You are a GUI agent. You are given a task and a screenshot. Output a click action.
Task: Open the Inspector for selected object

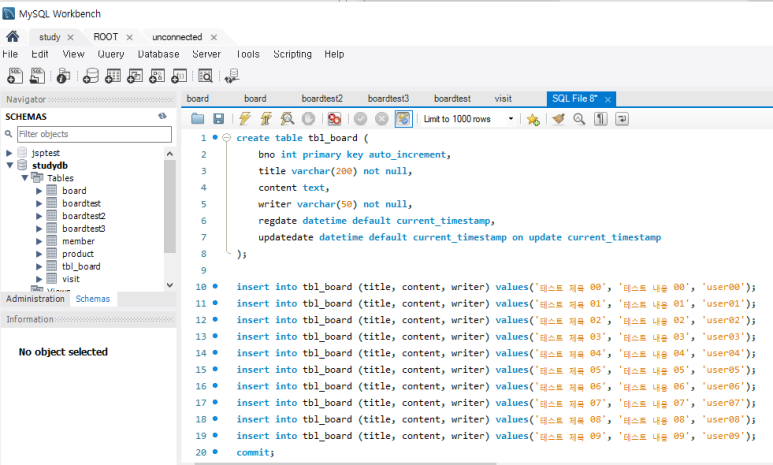(63, 75)
